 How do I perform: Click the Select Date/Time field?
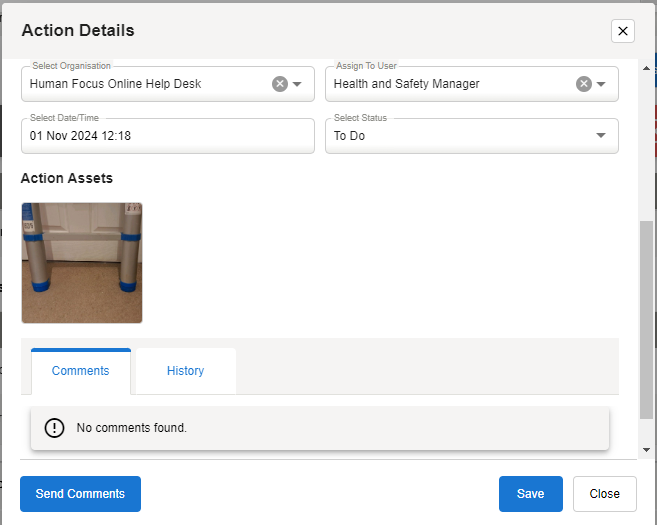coord(167,136)
